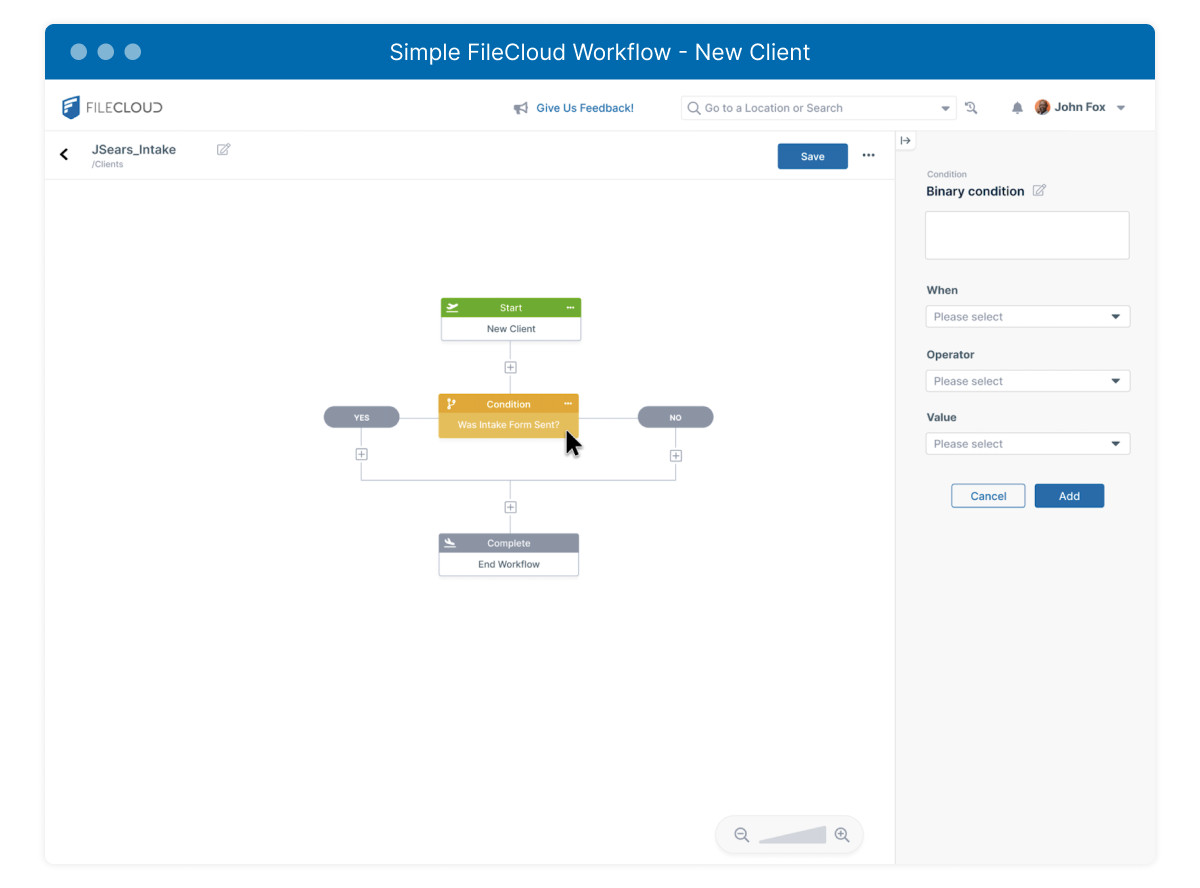Click the Condition node header label
The width and height of the screenshot is (1200, 888).
click(508, 404)
